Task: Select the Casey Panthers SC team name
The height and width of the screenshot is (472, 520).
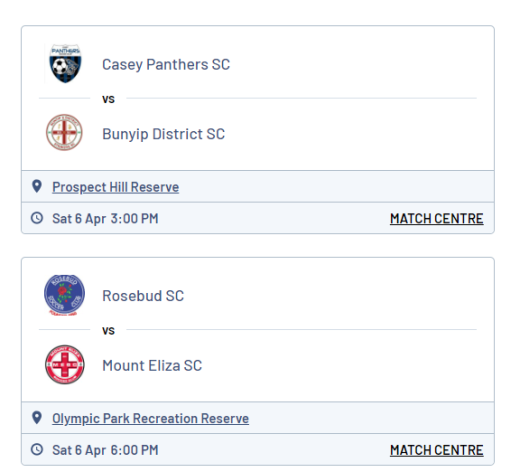Action: (166, 65)
